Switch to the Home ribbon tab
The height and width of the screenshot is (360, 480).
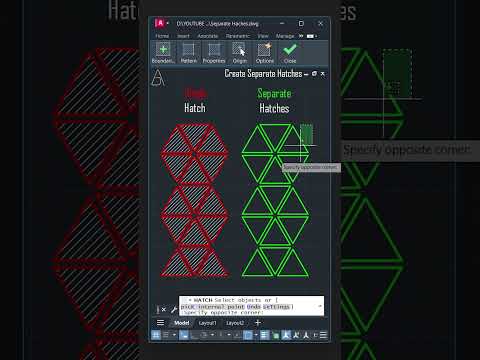click(162, 36)
